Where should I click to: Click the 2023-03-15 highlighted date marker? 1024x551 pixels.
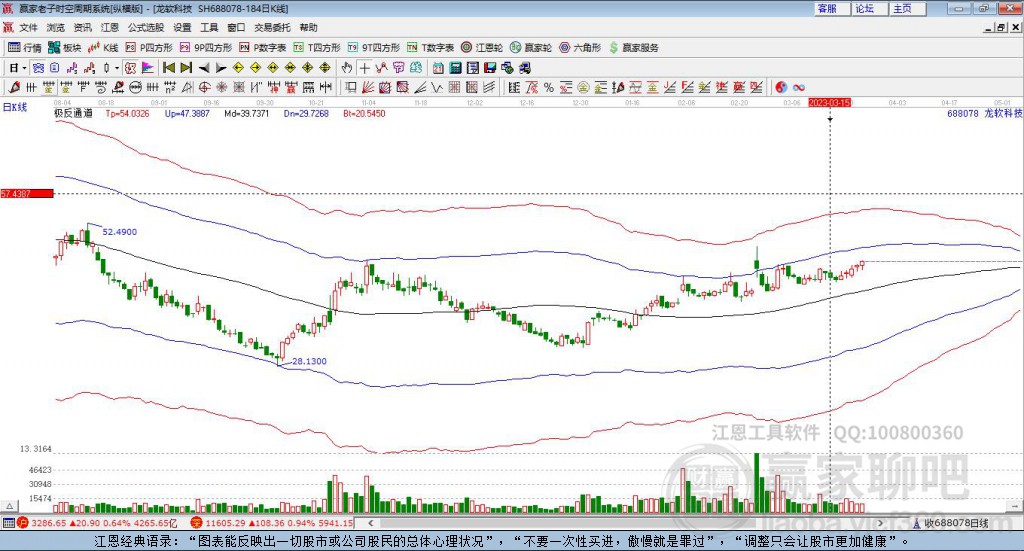[829, 102]
